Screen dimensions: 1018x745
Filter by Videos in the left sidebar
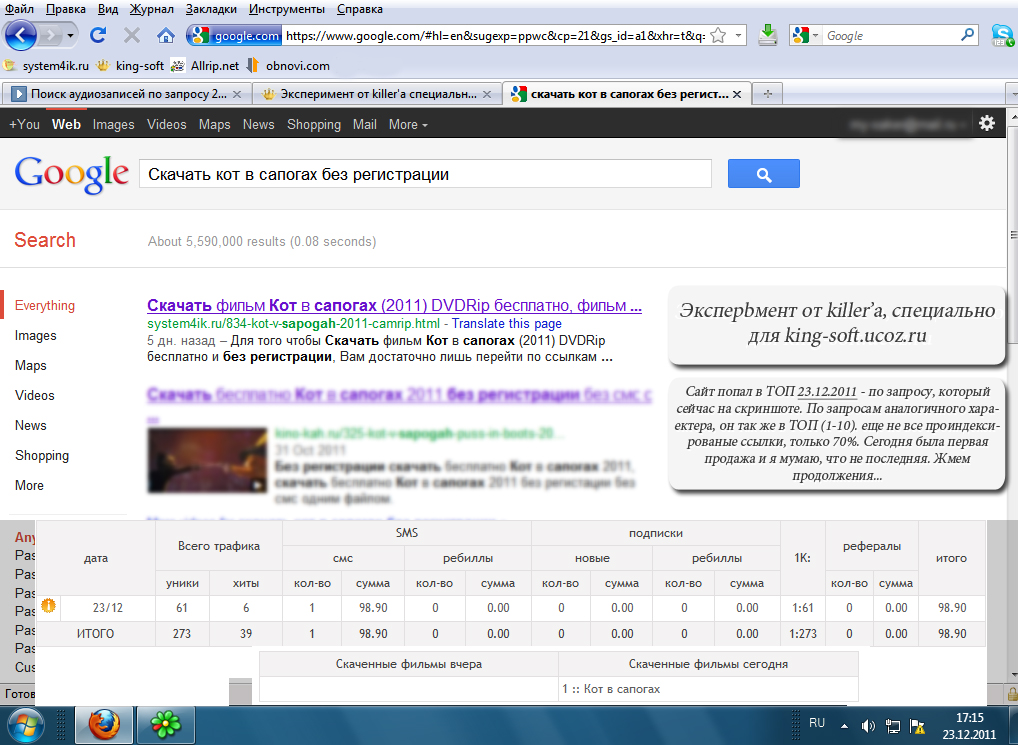tap(34, 395)
